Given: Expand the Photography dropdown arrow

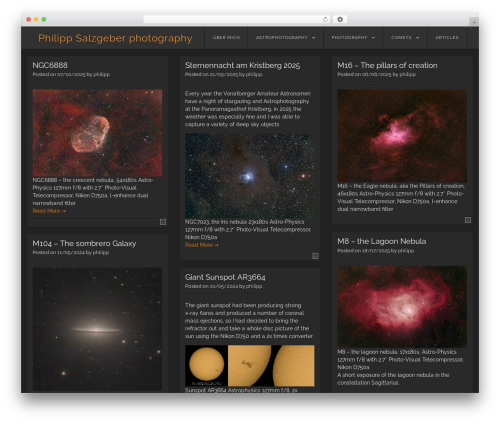Looking at the screenshot, I should point(373,38).
